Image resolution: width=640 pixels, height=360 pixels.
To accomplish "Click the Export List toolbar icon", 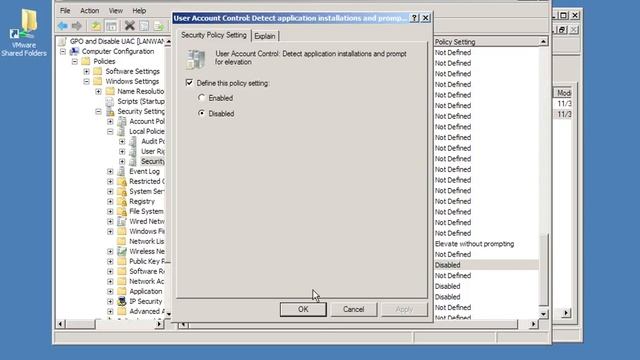I will 159,26.
